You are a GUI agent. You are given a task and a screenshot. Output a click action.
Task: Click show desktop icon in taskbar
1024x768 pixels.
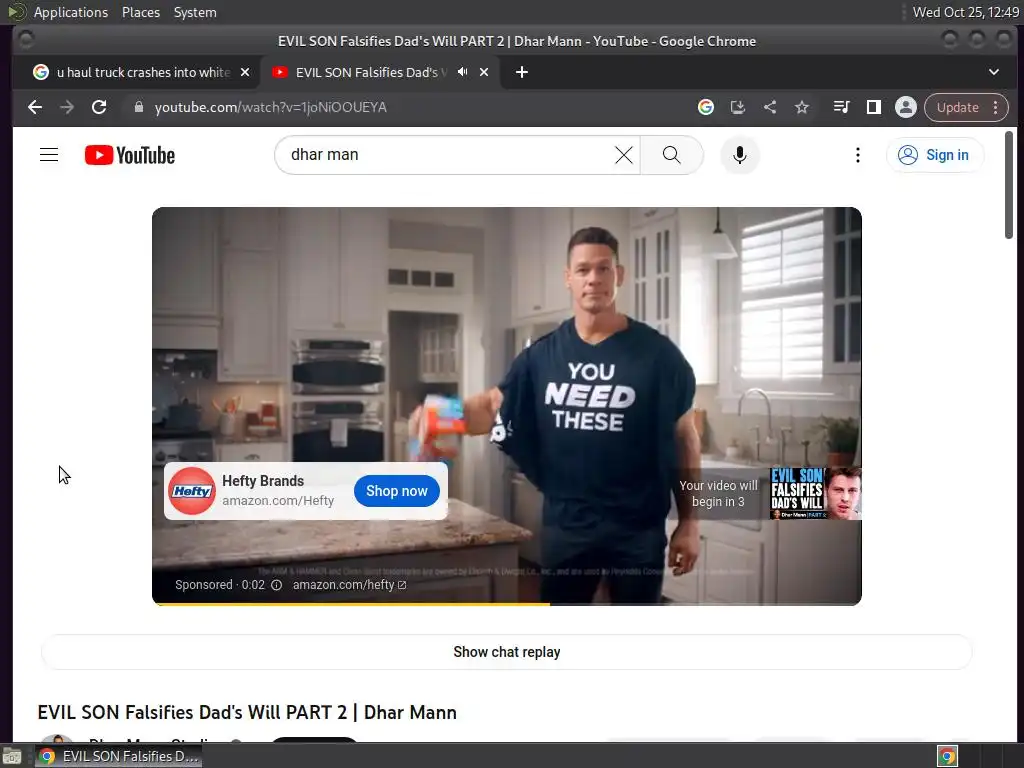[x=11, y=756]
